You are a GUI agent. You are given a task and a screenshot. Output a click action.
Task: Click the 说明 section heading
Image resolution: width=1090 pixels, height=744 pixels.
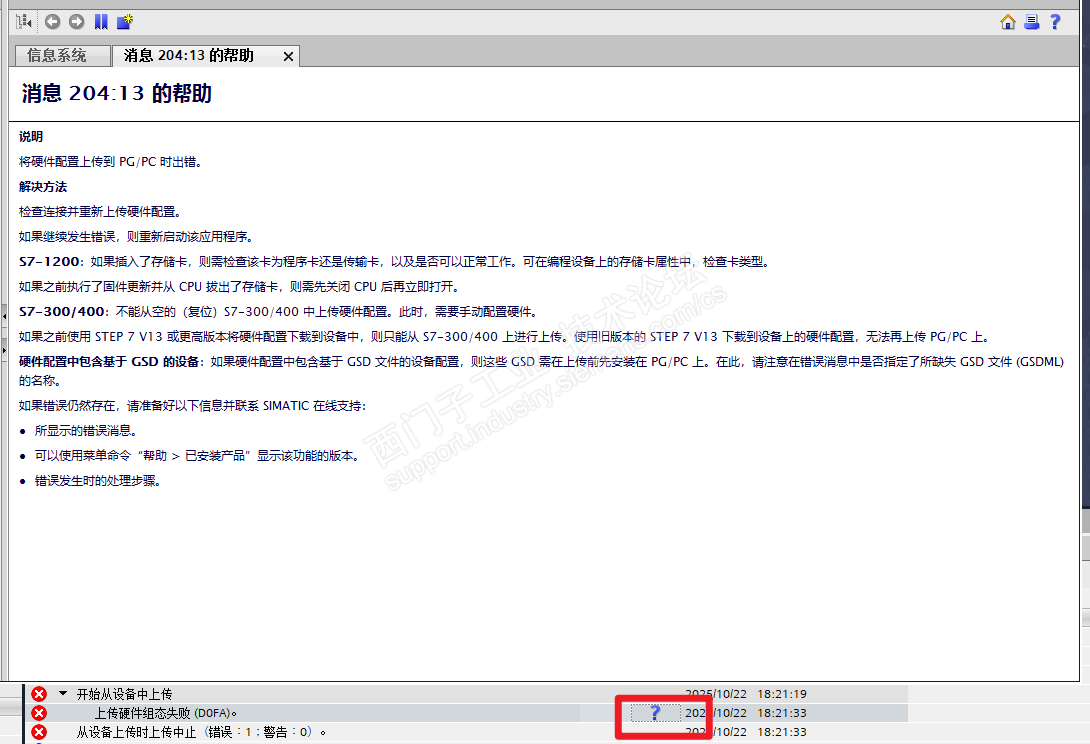click(31, 136)
